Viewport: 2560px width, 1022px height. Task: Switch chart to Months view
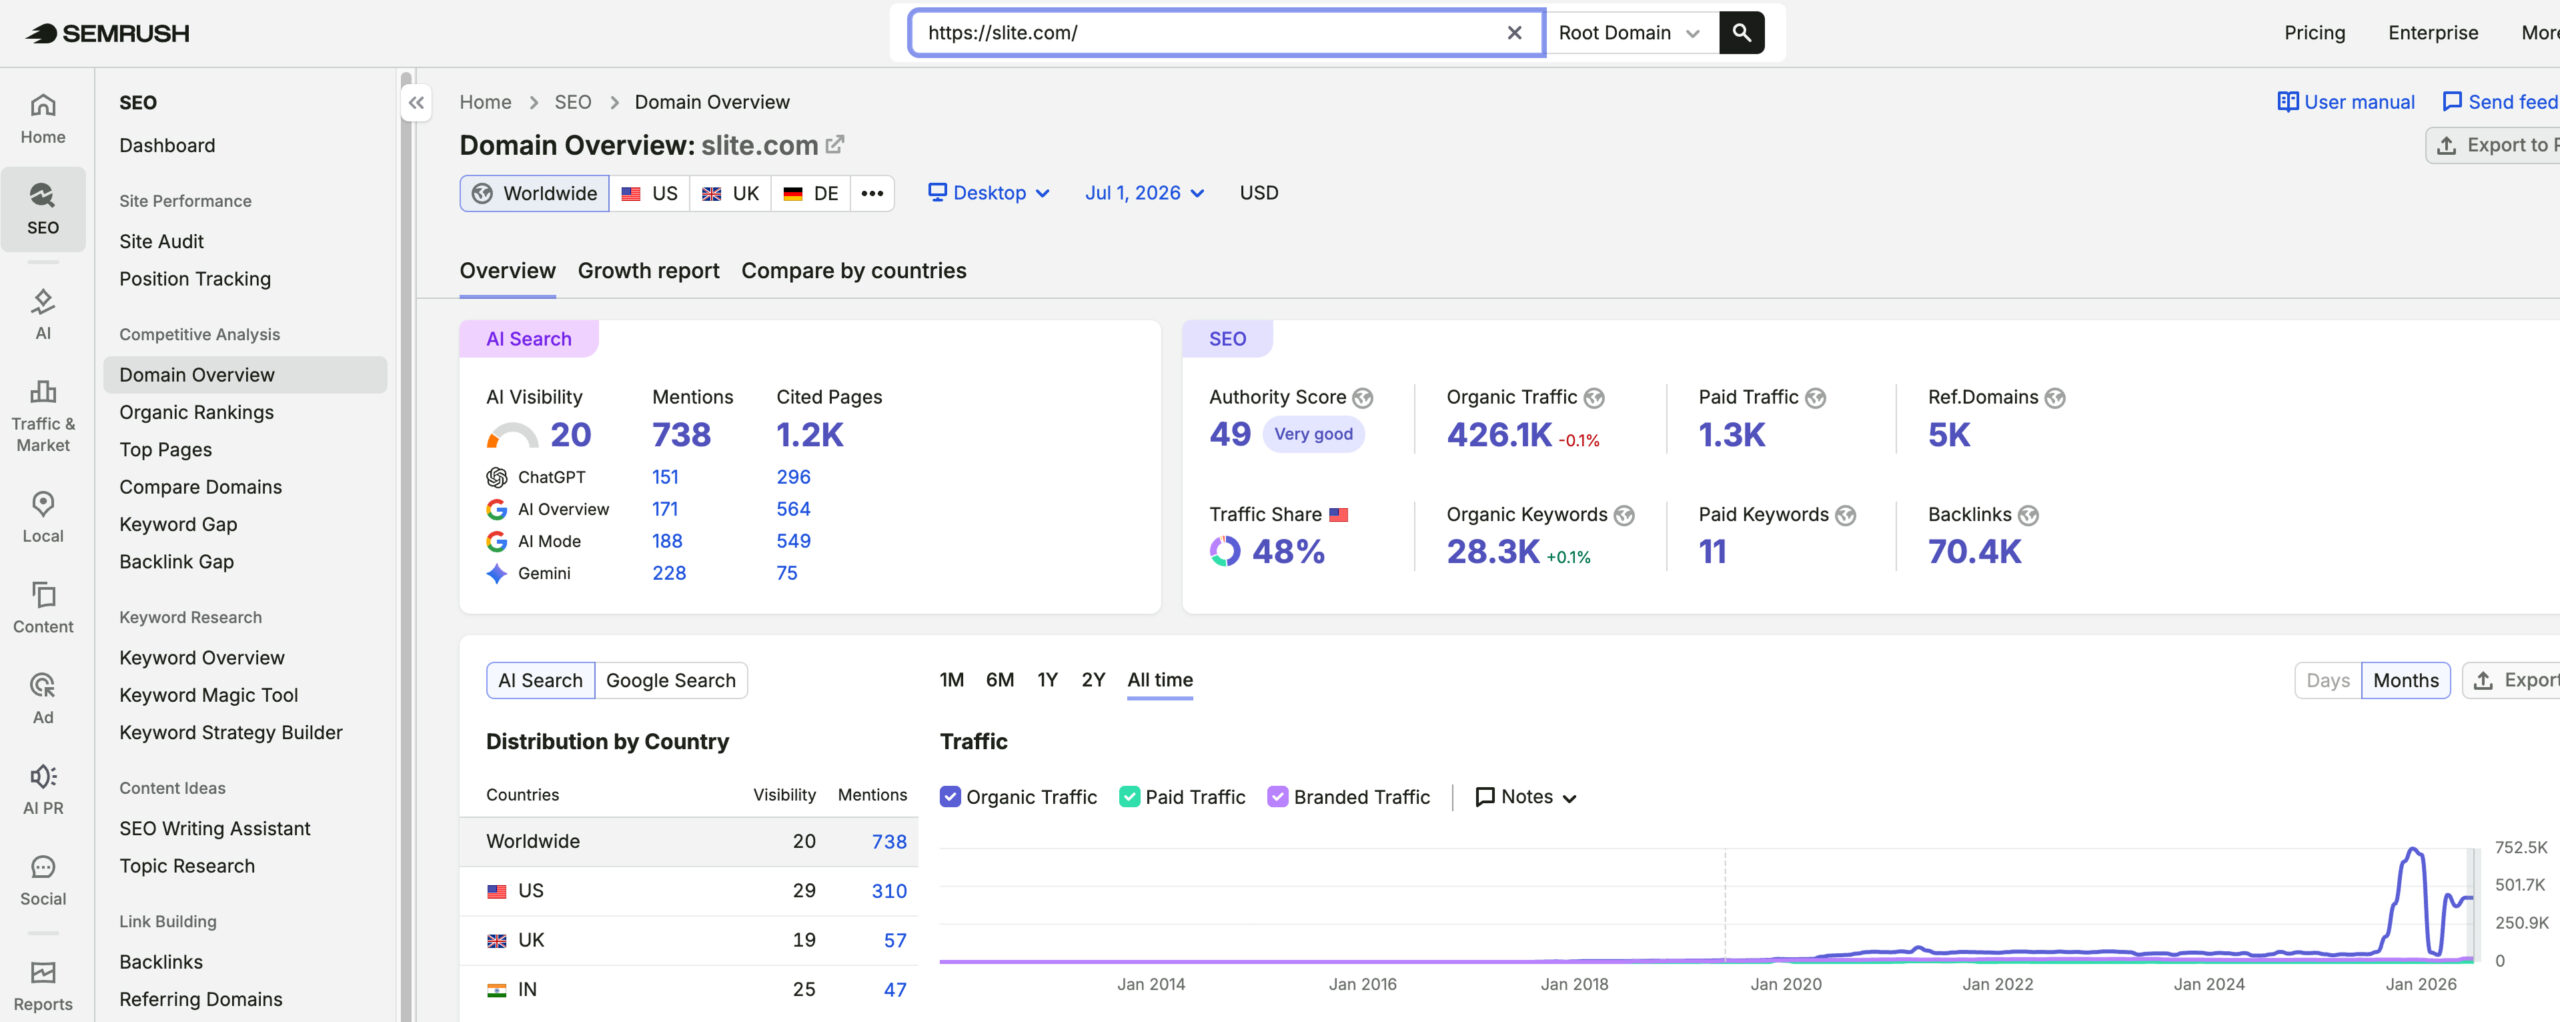point(2405,681)
